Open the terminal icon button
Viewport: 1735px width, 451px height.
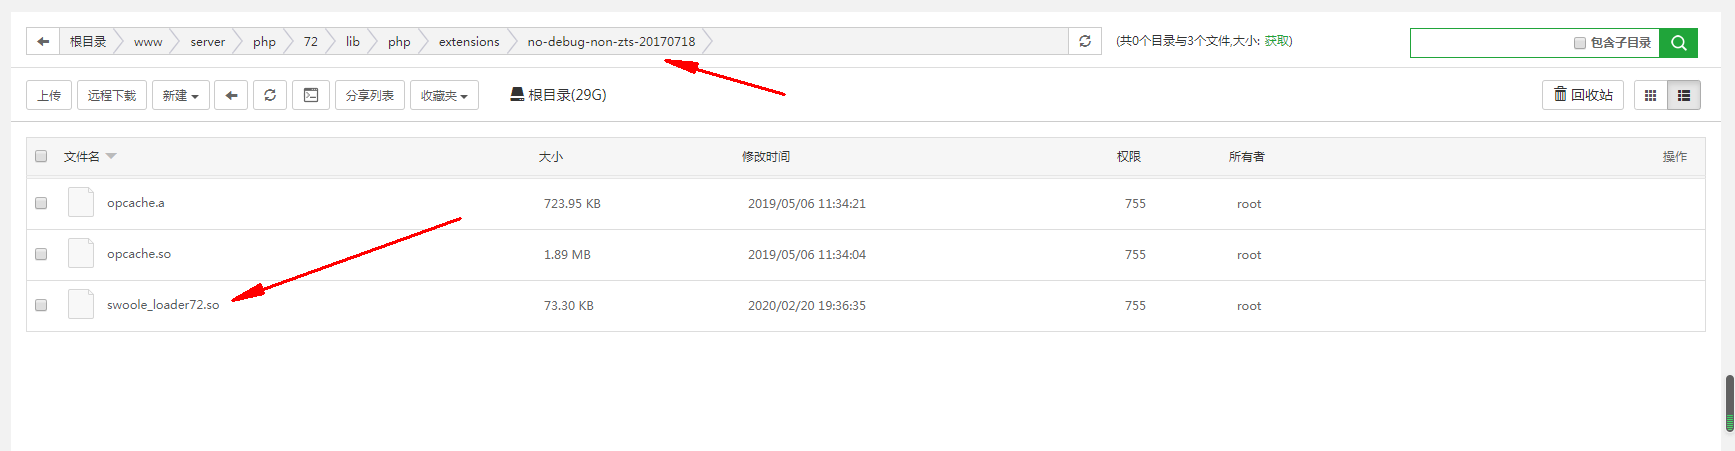[x=311, y=95]
